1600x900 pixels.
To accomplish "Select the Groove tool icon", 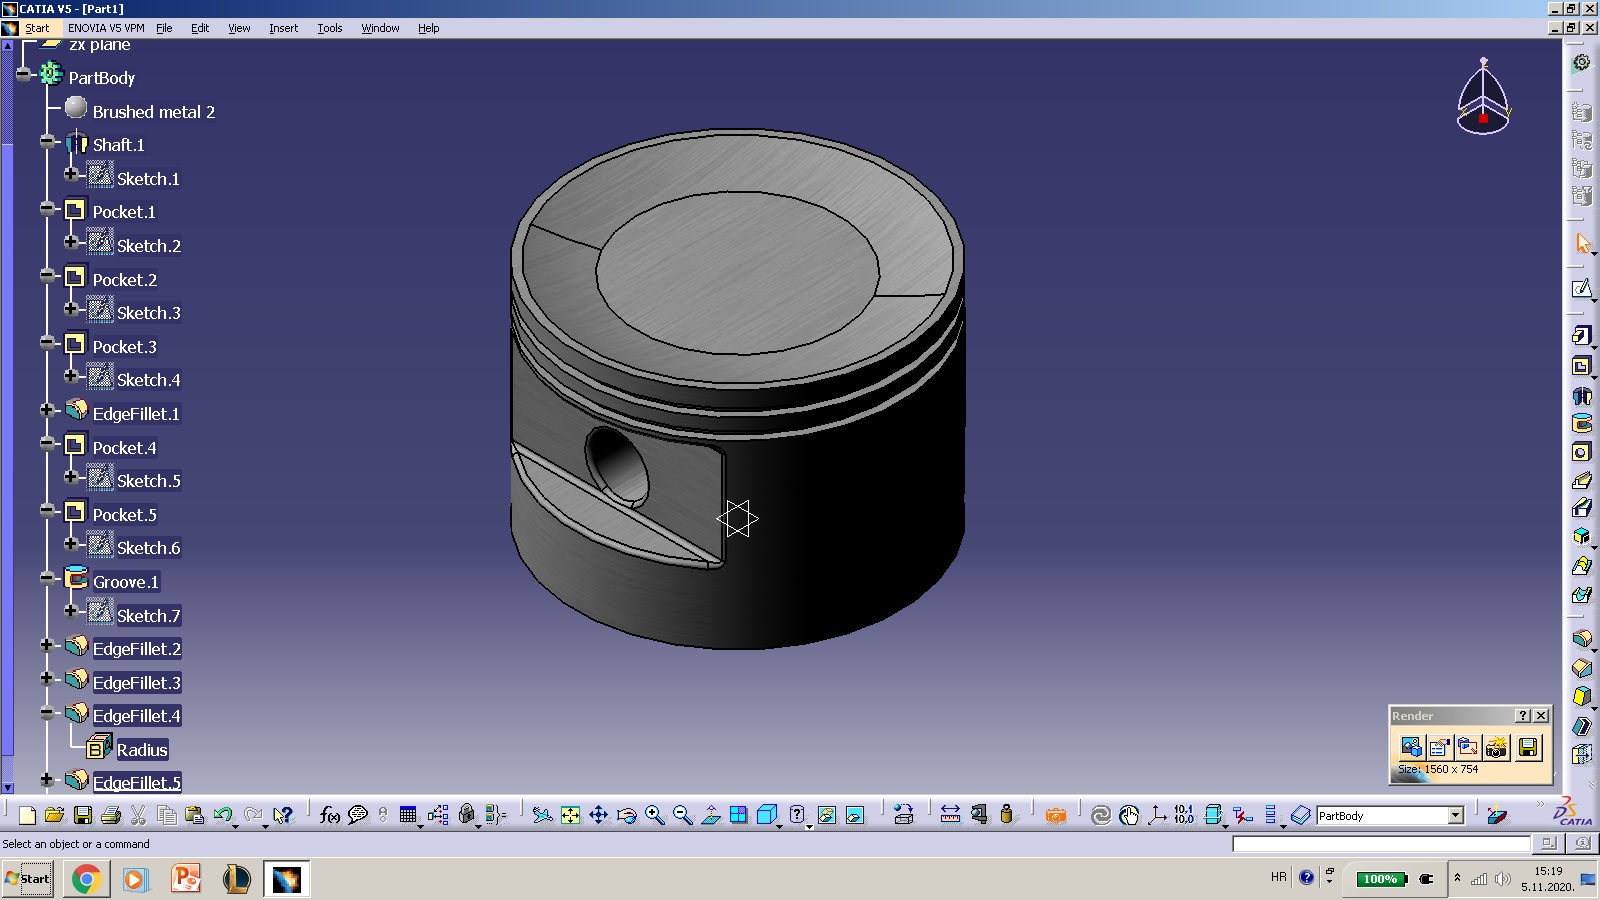I will point(1581,424).
